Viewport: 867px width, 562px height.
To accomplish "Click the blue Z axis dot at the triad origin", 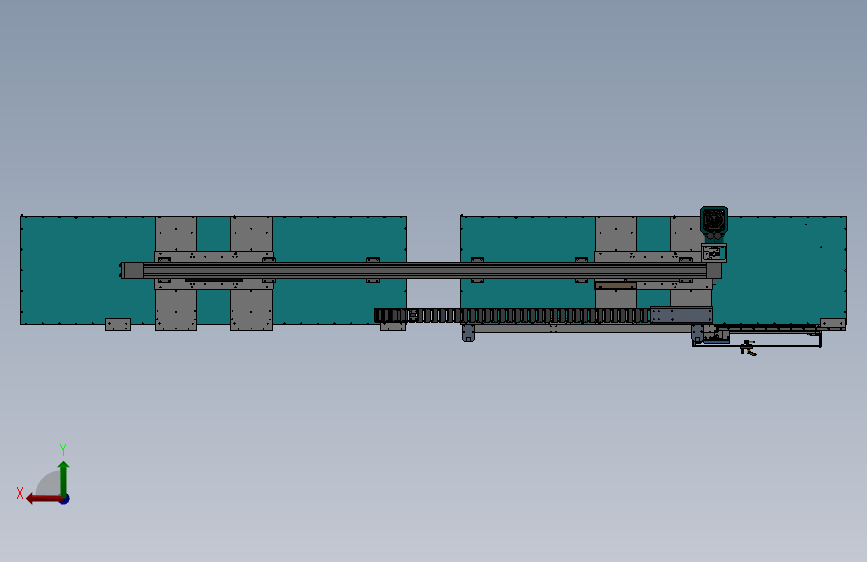I will click(65, 499).
